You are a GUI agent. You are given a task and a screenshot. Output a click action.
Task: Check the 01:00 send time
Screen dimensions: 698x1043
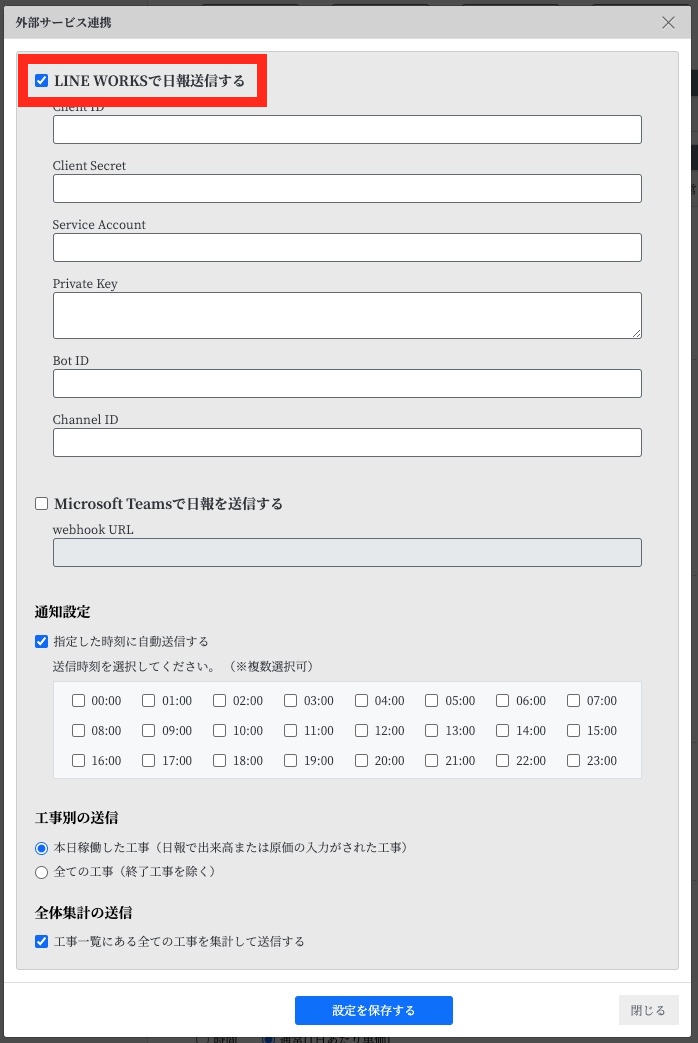click(x=148, y=700)
